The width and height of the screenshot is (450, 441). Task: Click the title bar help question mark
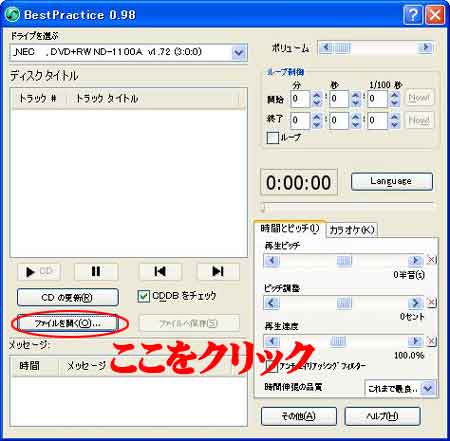(413, 15)
